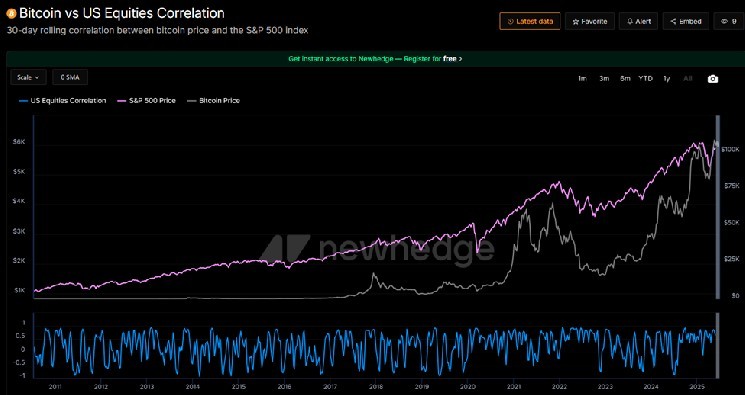745x395 pixels.
Task: Click the eye views counter
Action: [x=729, y=21]
